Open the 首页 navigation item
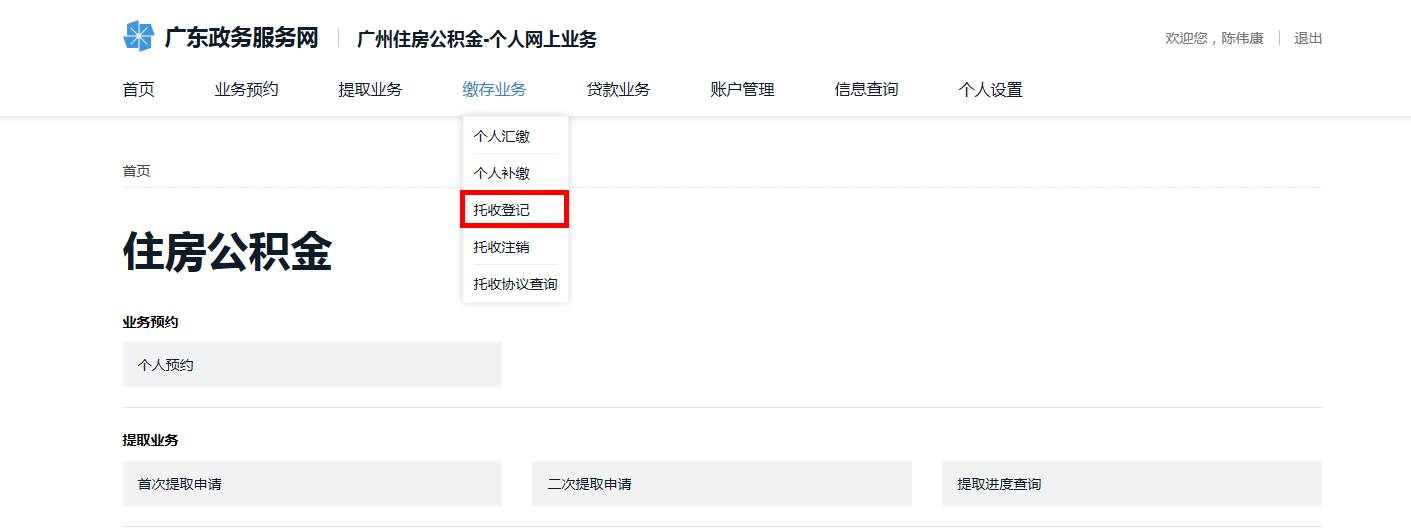 point(138,90)
